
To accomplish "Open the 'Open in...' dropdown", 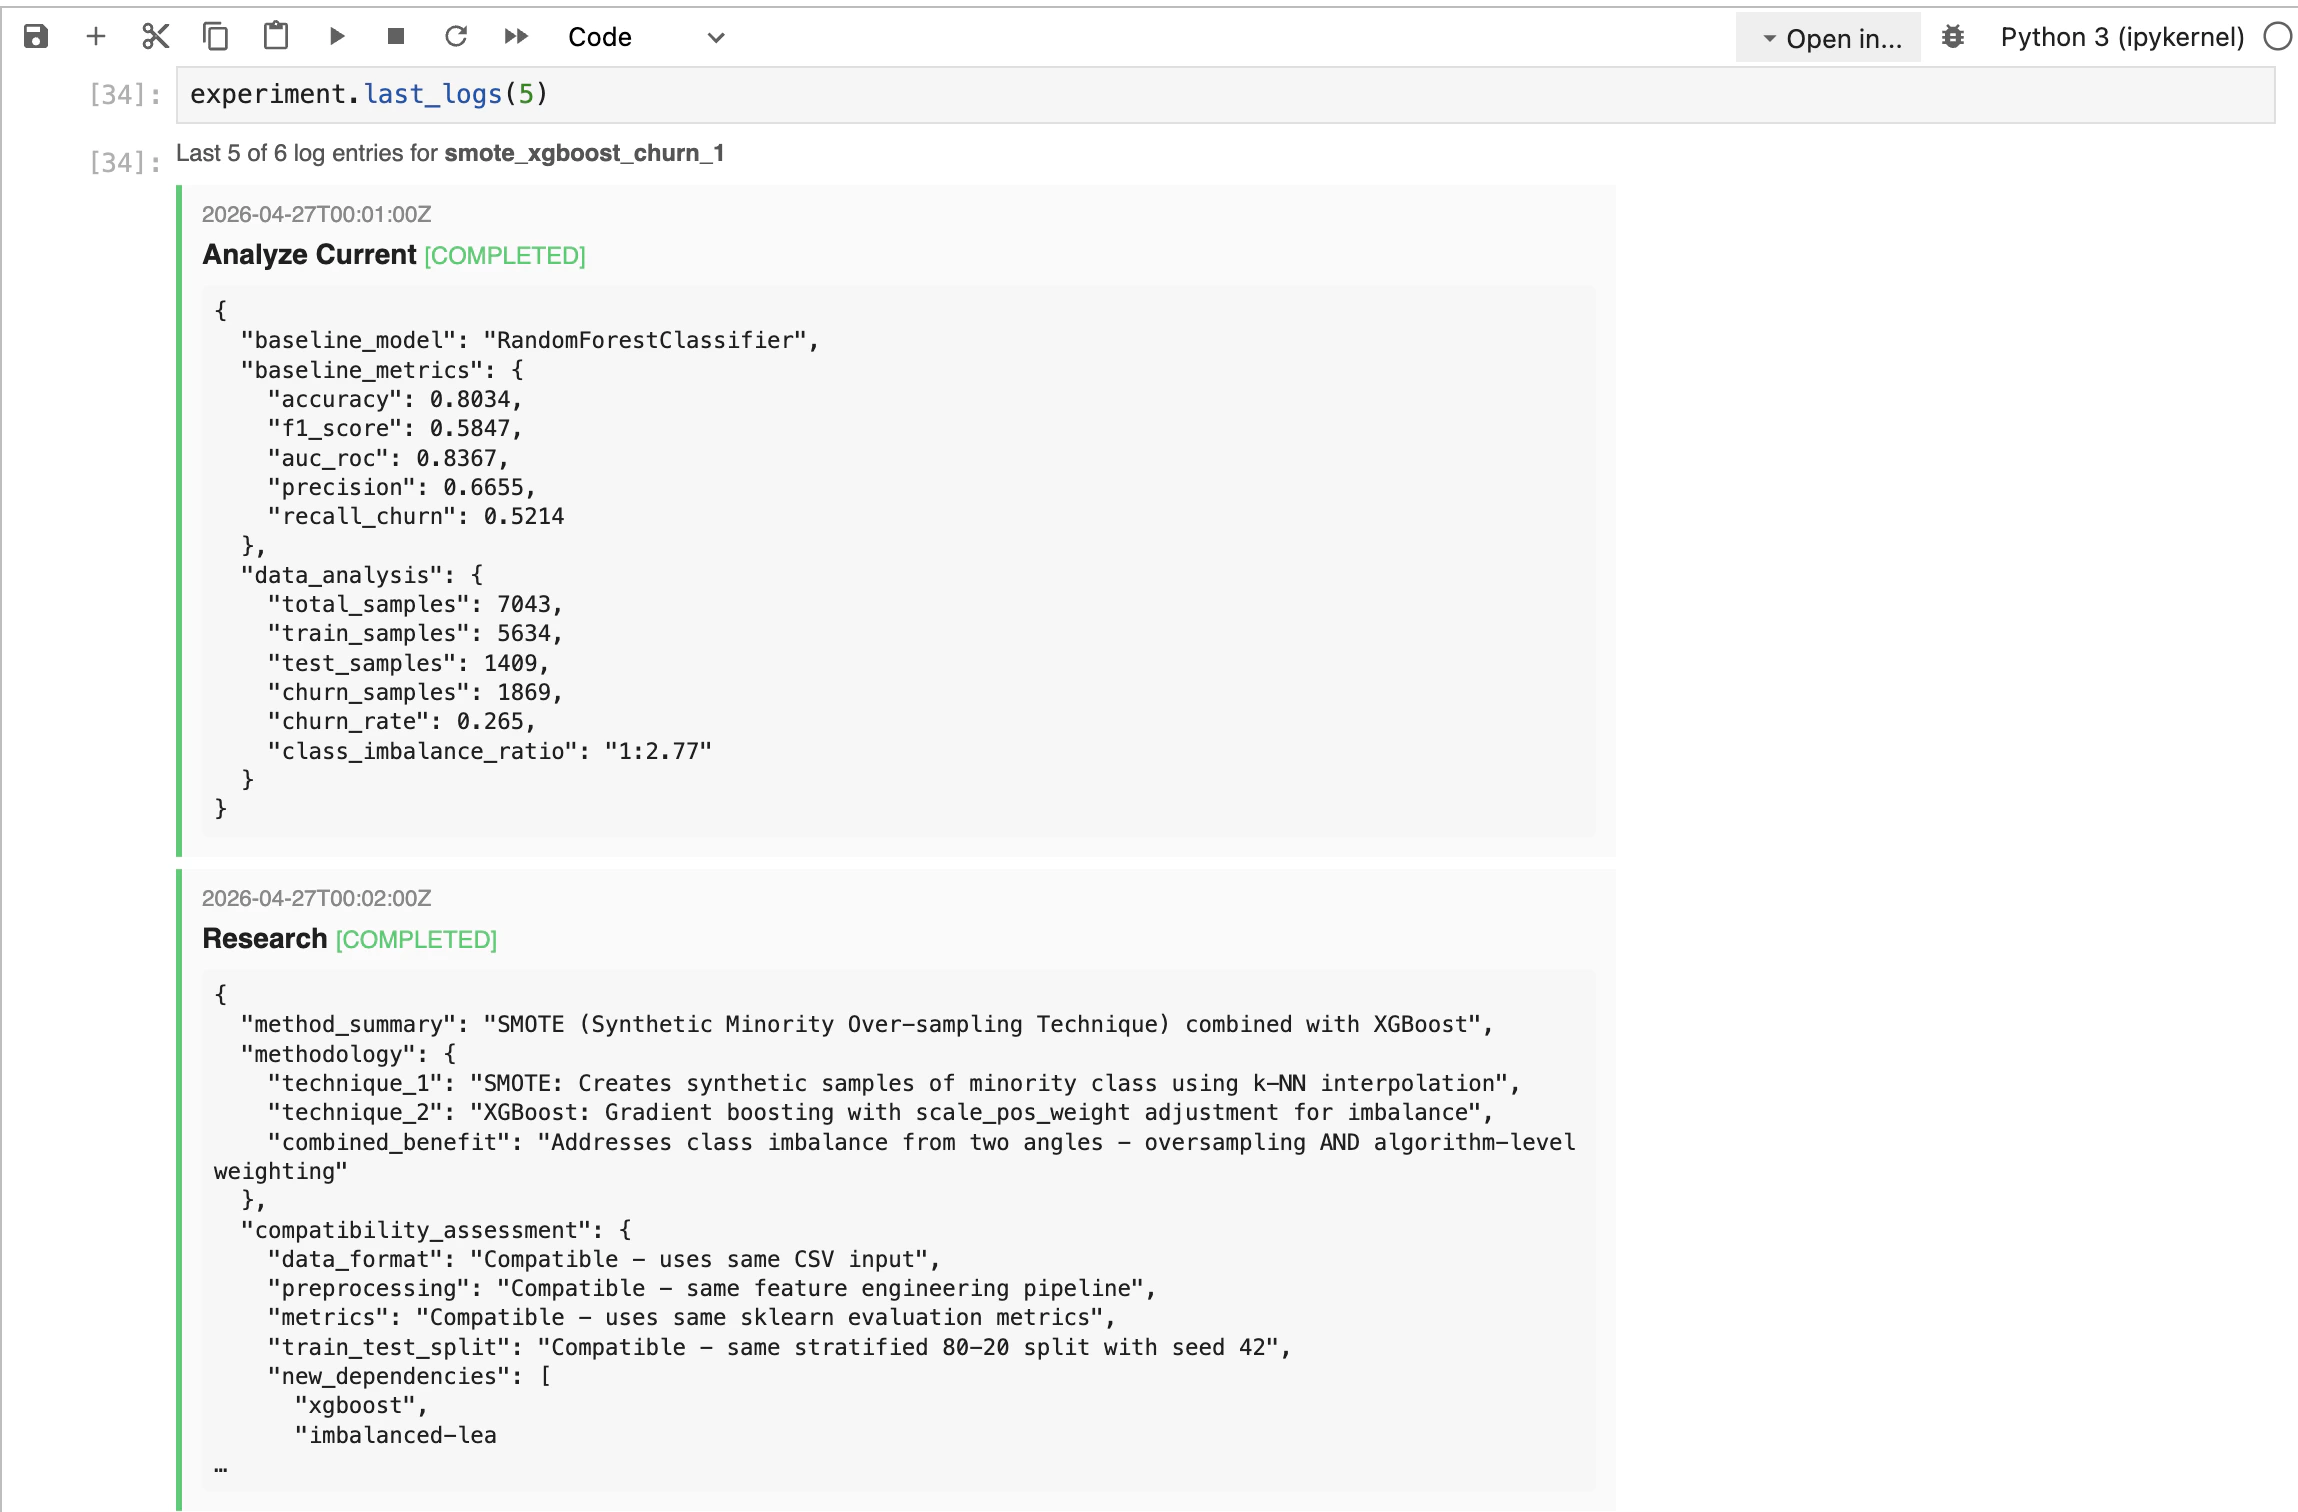I will pos(1829,38).
